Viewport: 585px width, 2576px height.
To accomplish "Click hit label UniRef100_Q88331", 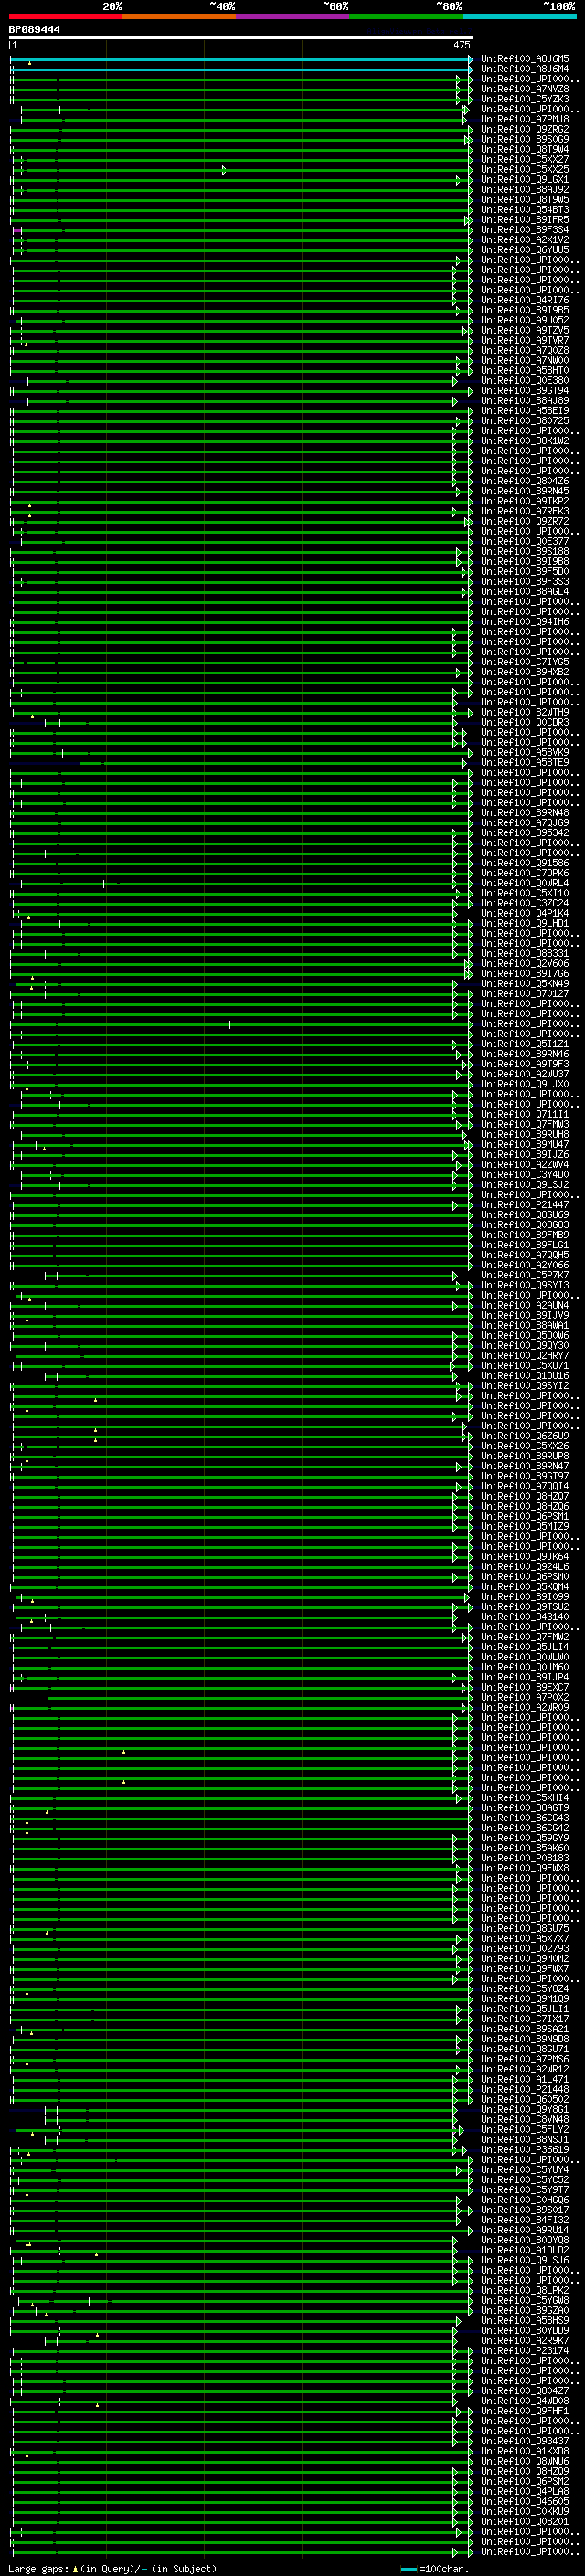I will [x=525, y=953].
